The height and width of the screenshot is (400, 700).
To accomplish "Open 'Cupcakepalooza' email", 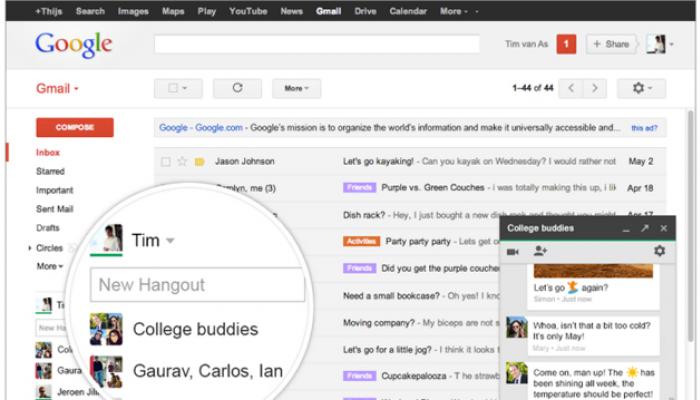I will (x=414, y=376).
